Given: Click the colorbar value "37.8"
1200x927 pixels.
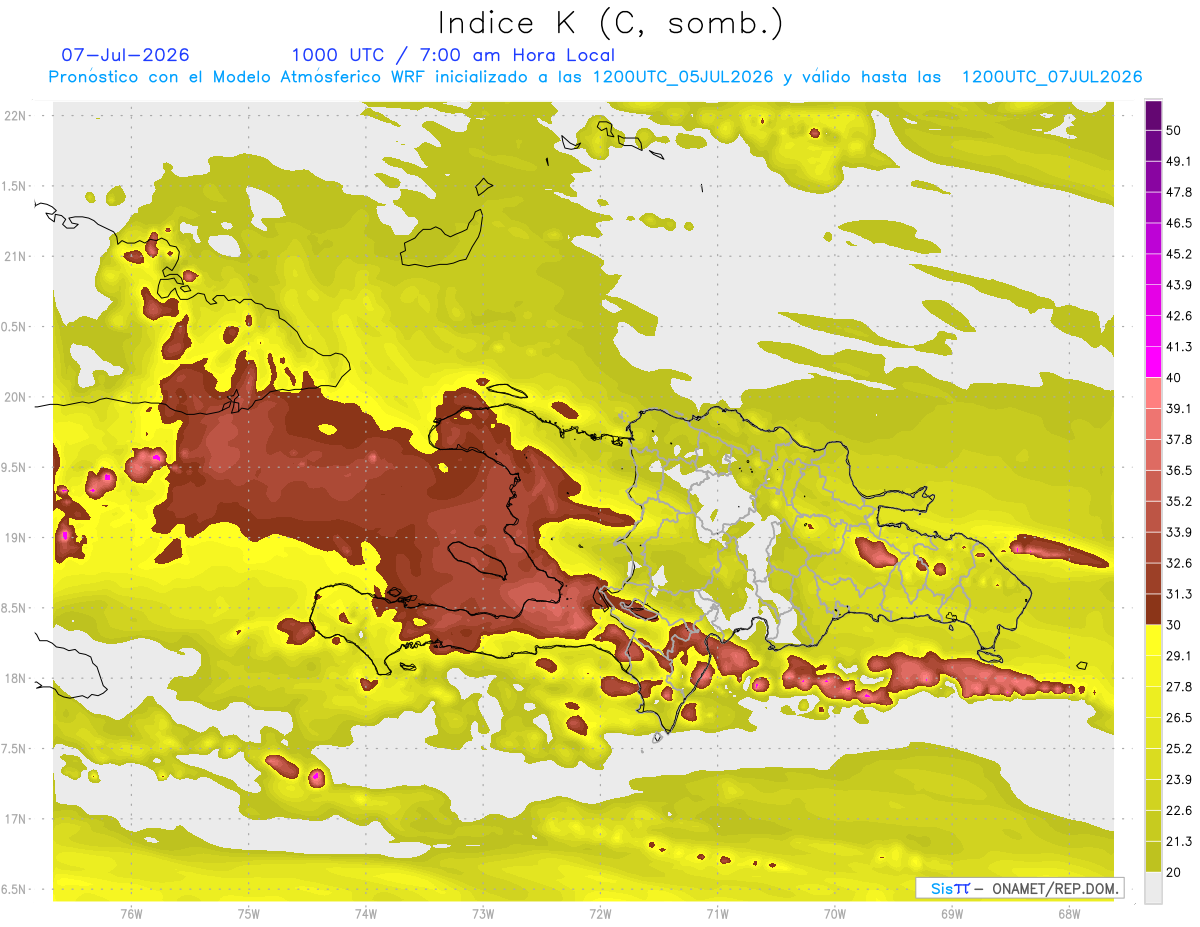Looking at the screenshot, I should click(1179, 439).
